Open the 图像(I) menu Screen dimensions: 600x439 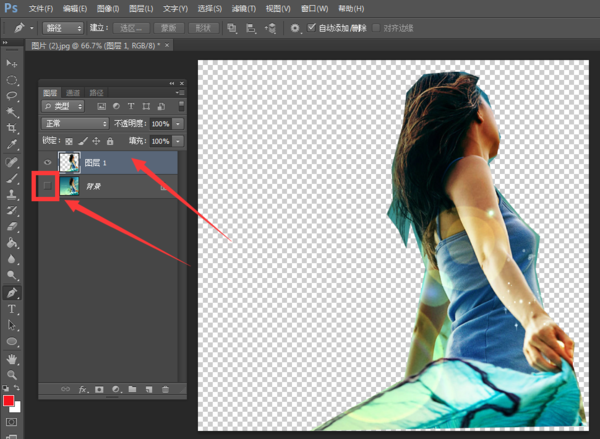(108, 8)
